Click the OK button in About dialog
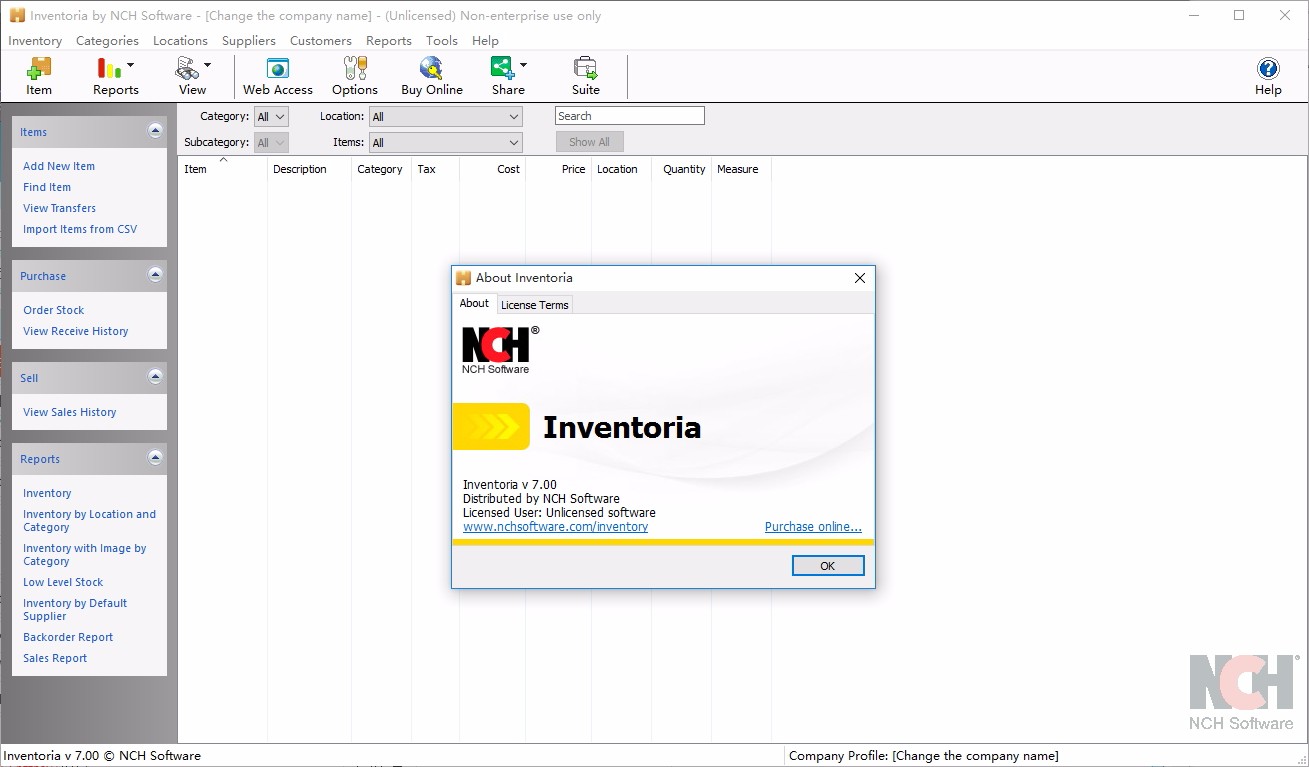 pos(827,564)
